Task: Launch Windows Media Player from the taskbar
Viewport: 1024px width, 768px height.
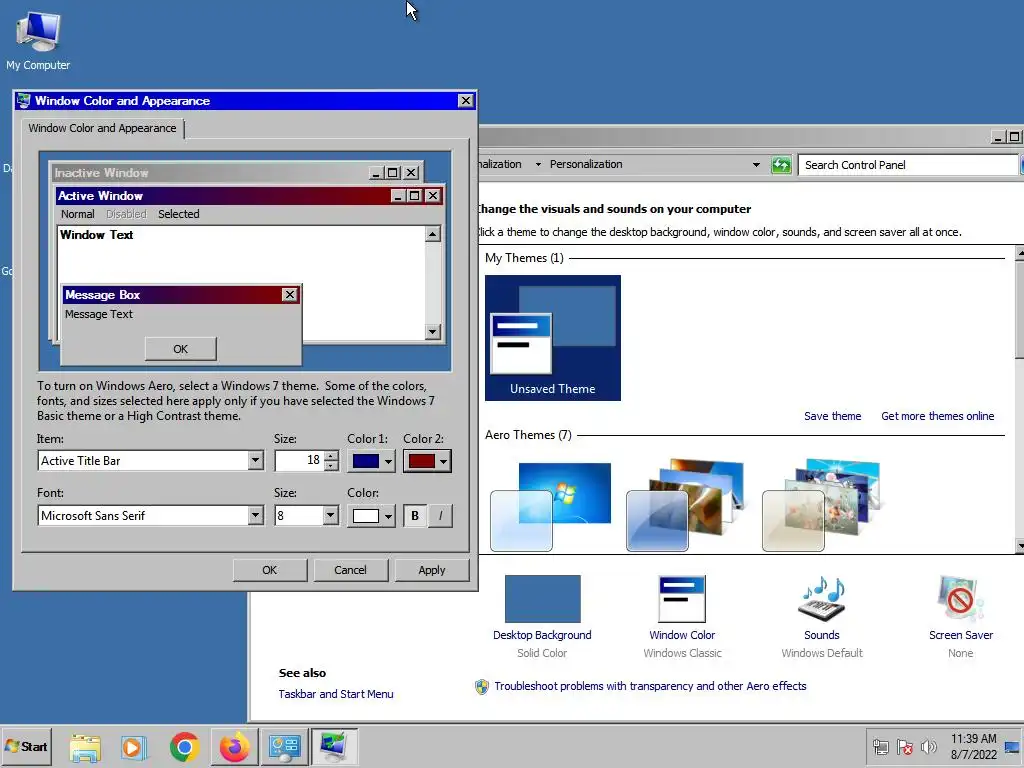Action: pos(133,747)
